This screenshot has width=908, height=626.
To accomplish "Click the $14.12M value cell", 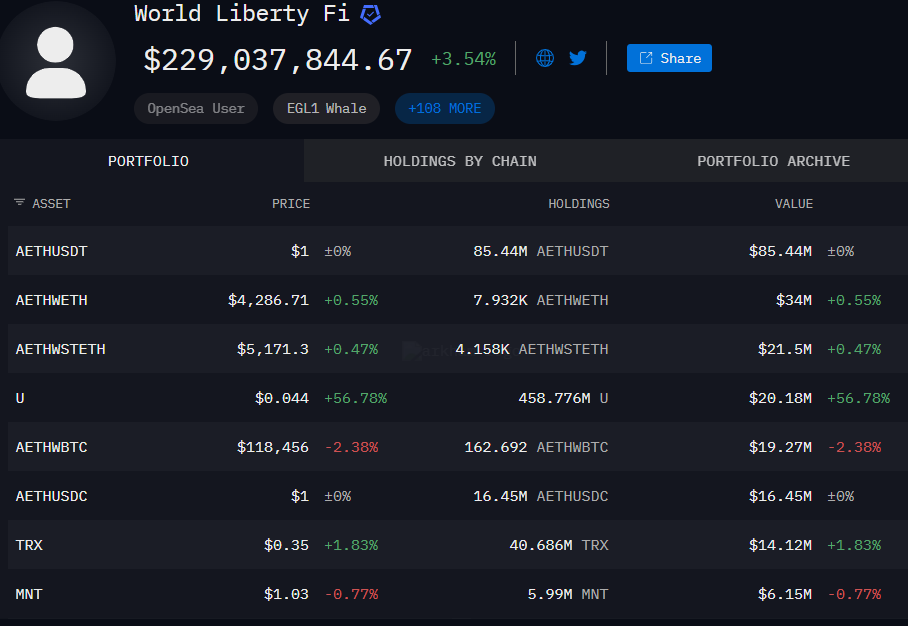I will tap(780, 546).
